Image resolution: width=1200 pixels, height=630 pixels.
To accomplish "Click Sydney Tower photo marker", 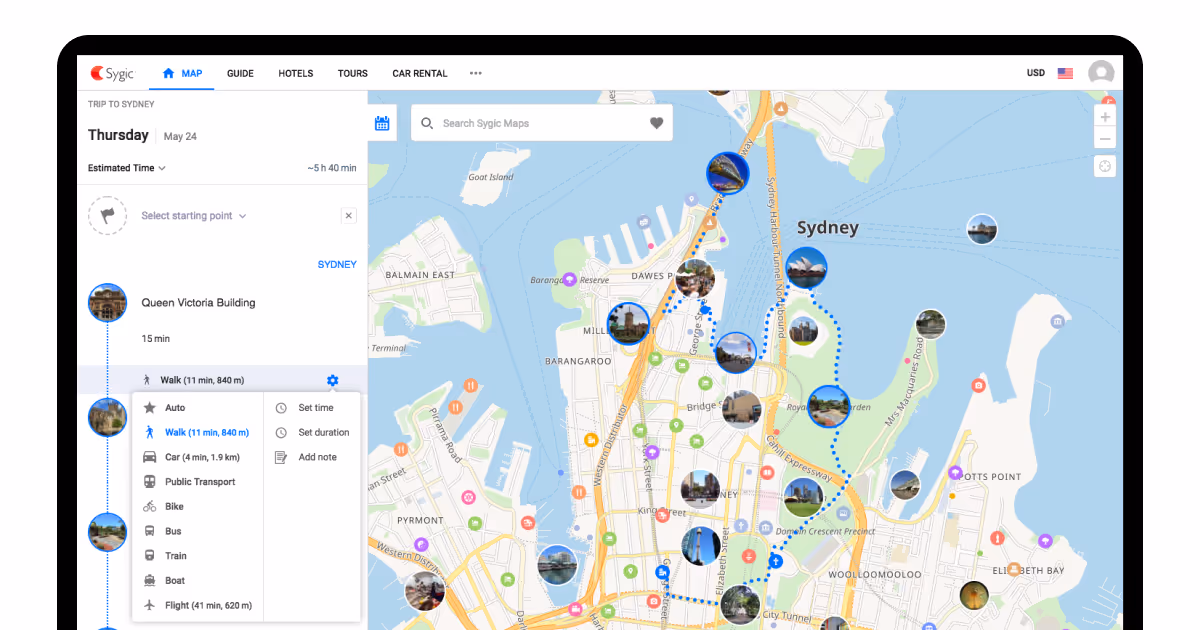I will [701, 546].
